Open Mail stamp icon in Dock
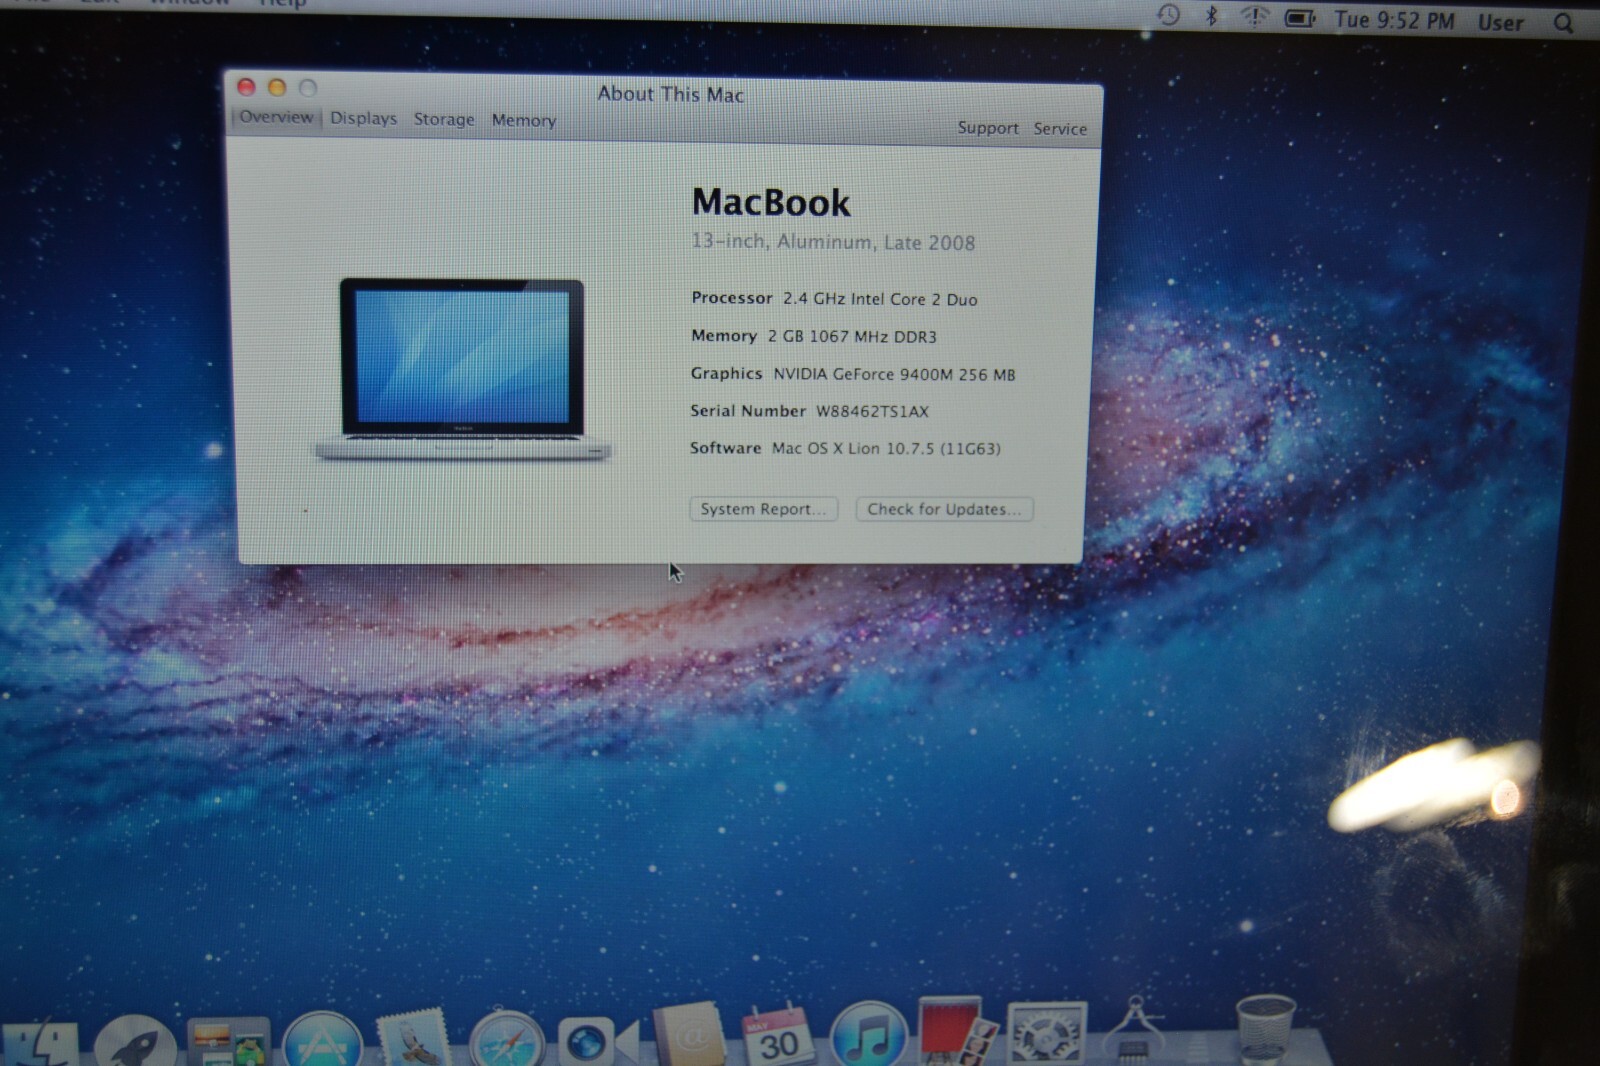Image resolution: width=1600 pixels, height=1066 pixels. click(x=414, y=1038)
